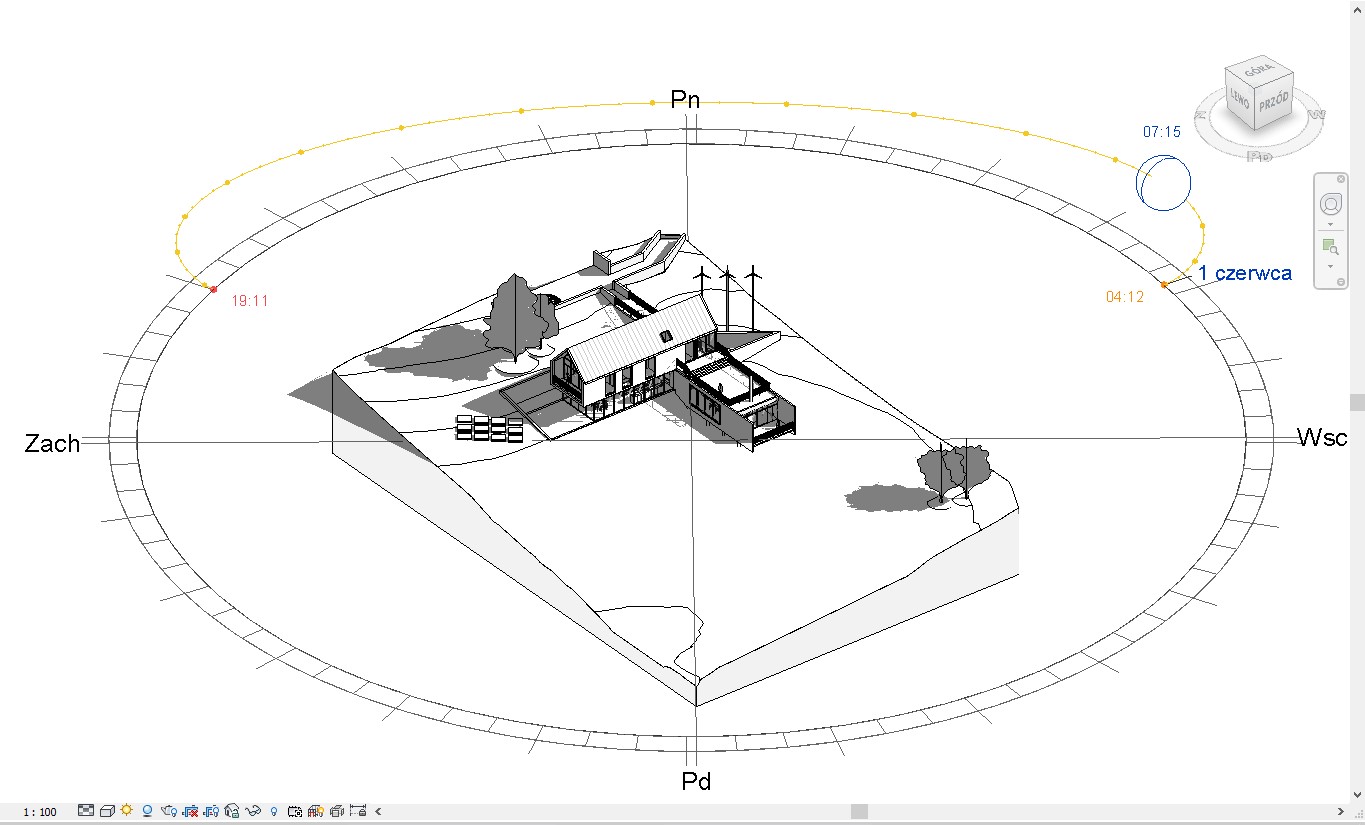The width and height of the screenshot is (1365, 825).
Task: Click the N compass letter on ViewCube ring
Action: (x=1201, y=115)
